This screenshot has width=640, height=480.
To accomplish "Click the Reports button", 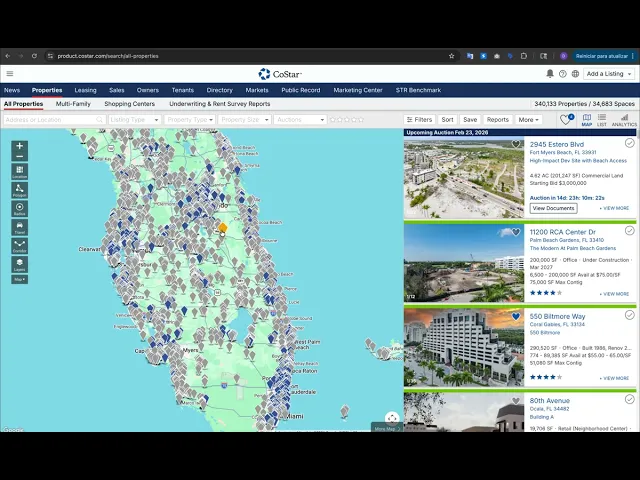I will pyautogui.click(x=498, y=120).
